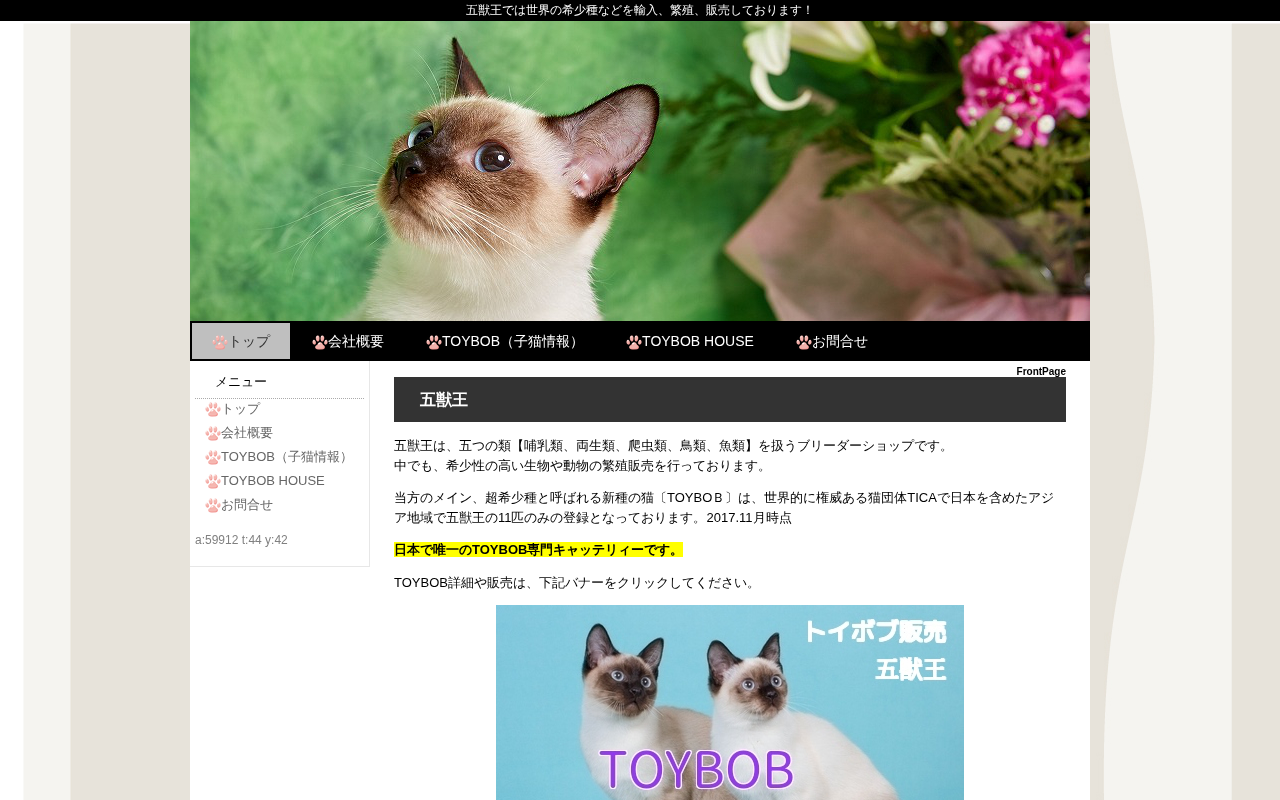Click the line TOYBOB詳細や販売は、下記バナー text
The image size is (1280, 800).
click(x=577, y=583)
